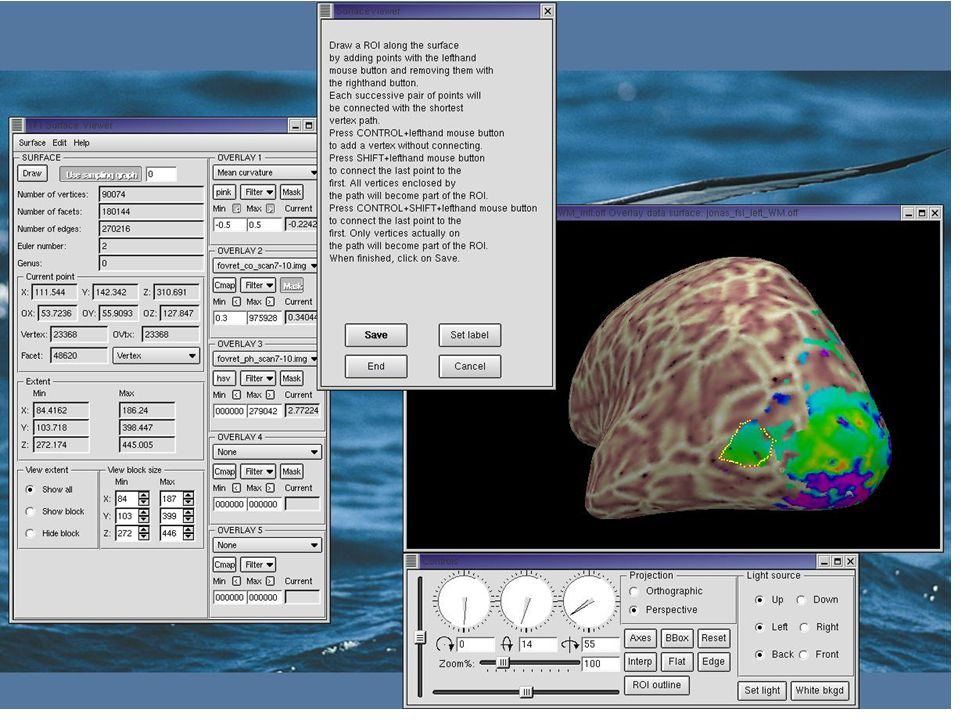This screenshot has width=960, height=720.
Task: Close the ROI instructions dialog with X
Action: (x=548, y=11)
